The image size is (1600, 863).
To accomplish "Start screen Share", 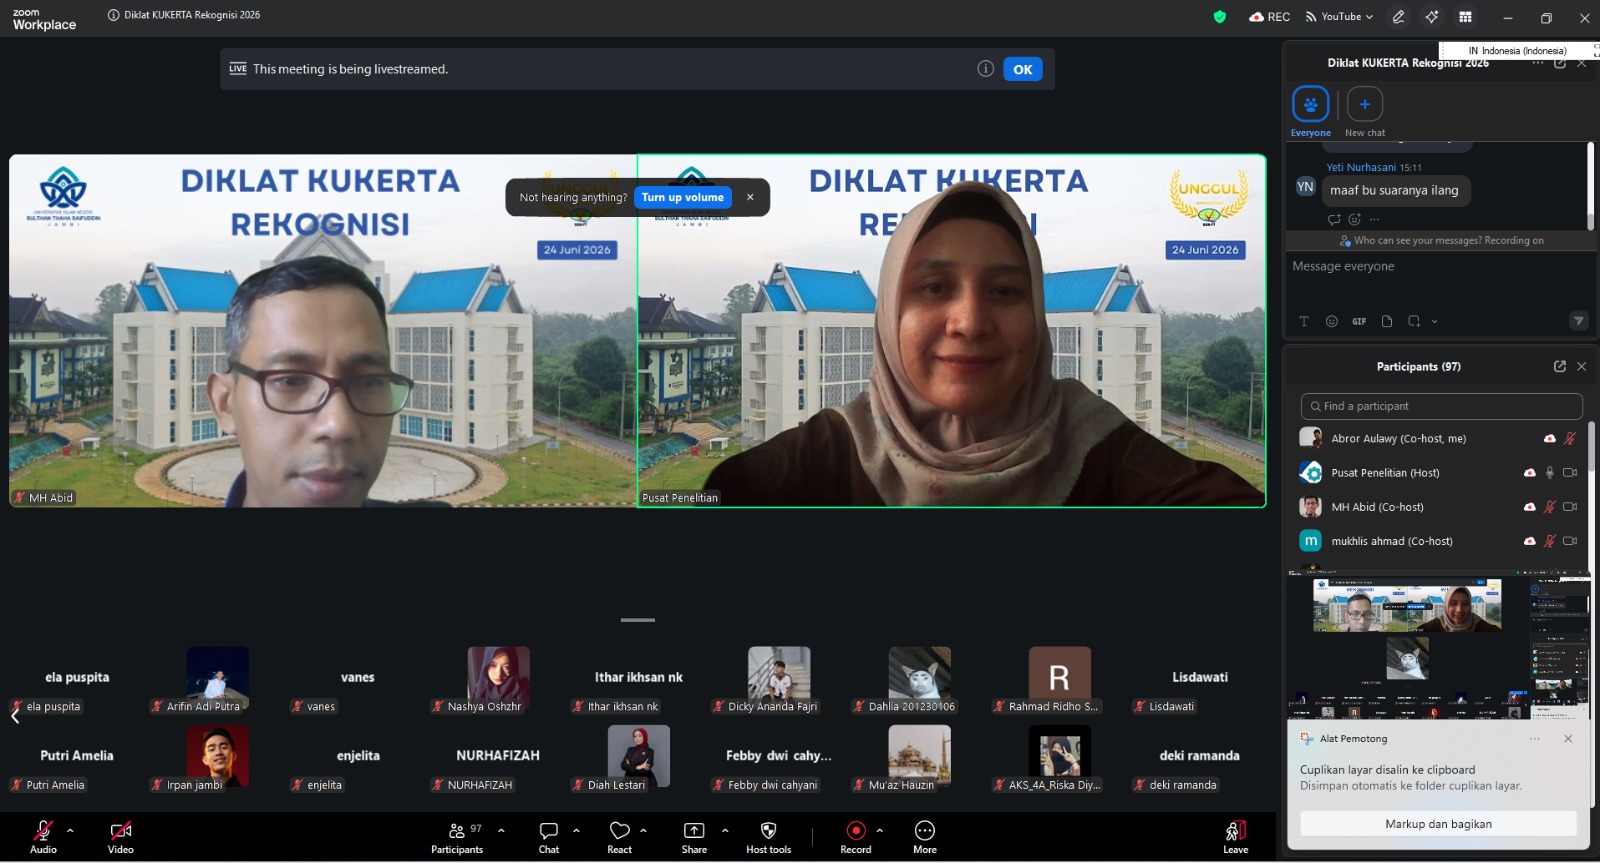I will click(x=694, y=836).
